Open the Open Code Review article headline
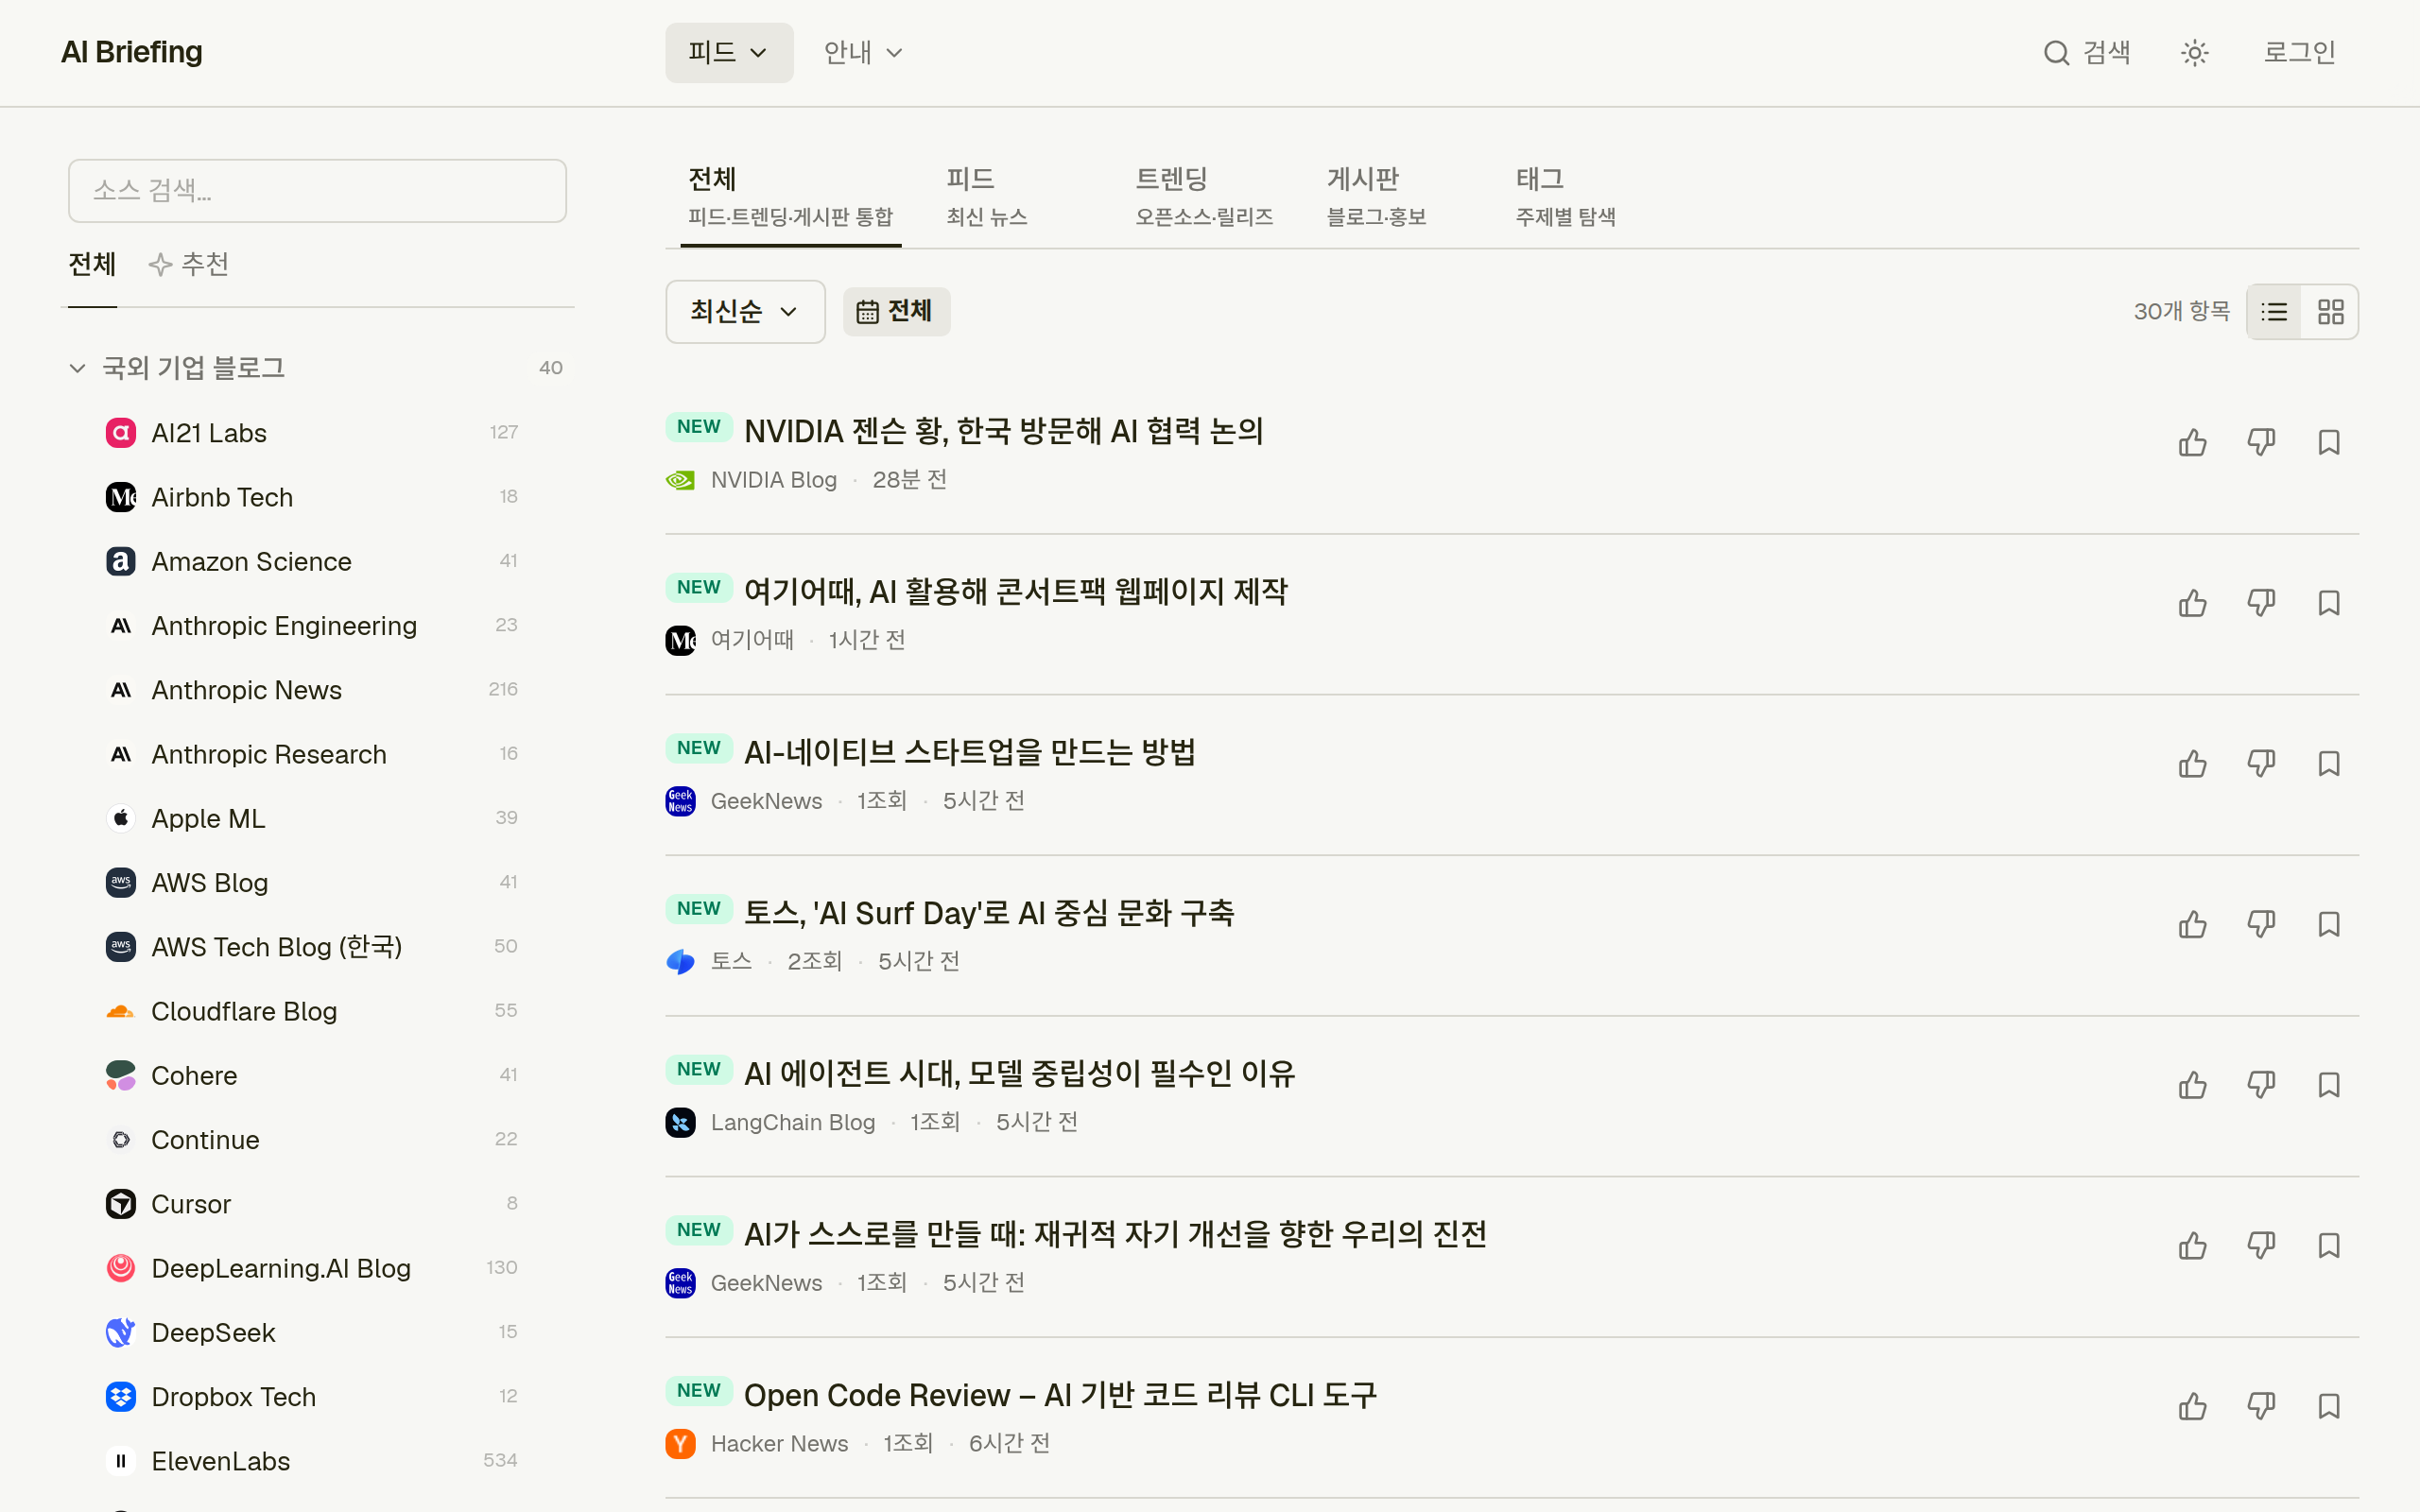 coord(1060,1395)
